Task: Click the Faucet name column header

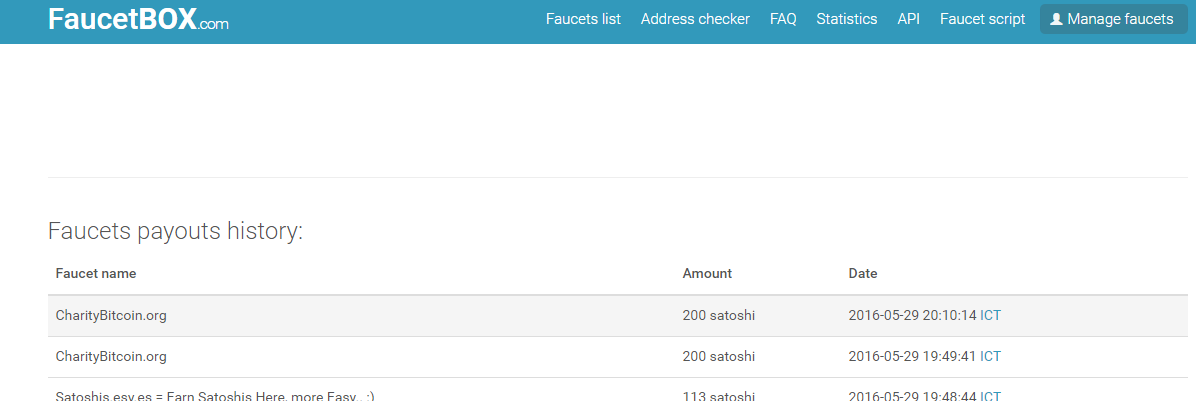Action: click(96, 273)
